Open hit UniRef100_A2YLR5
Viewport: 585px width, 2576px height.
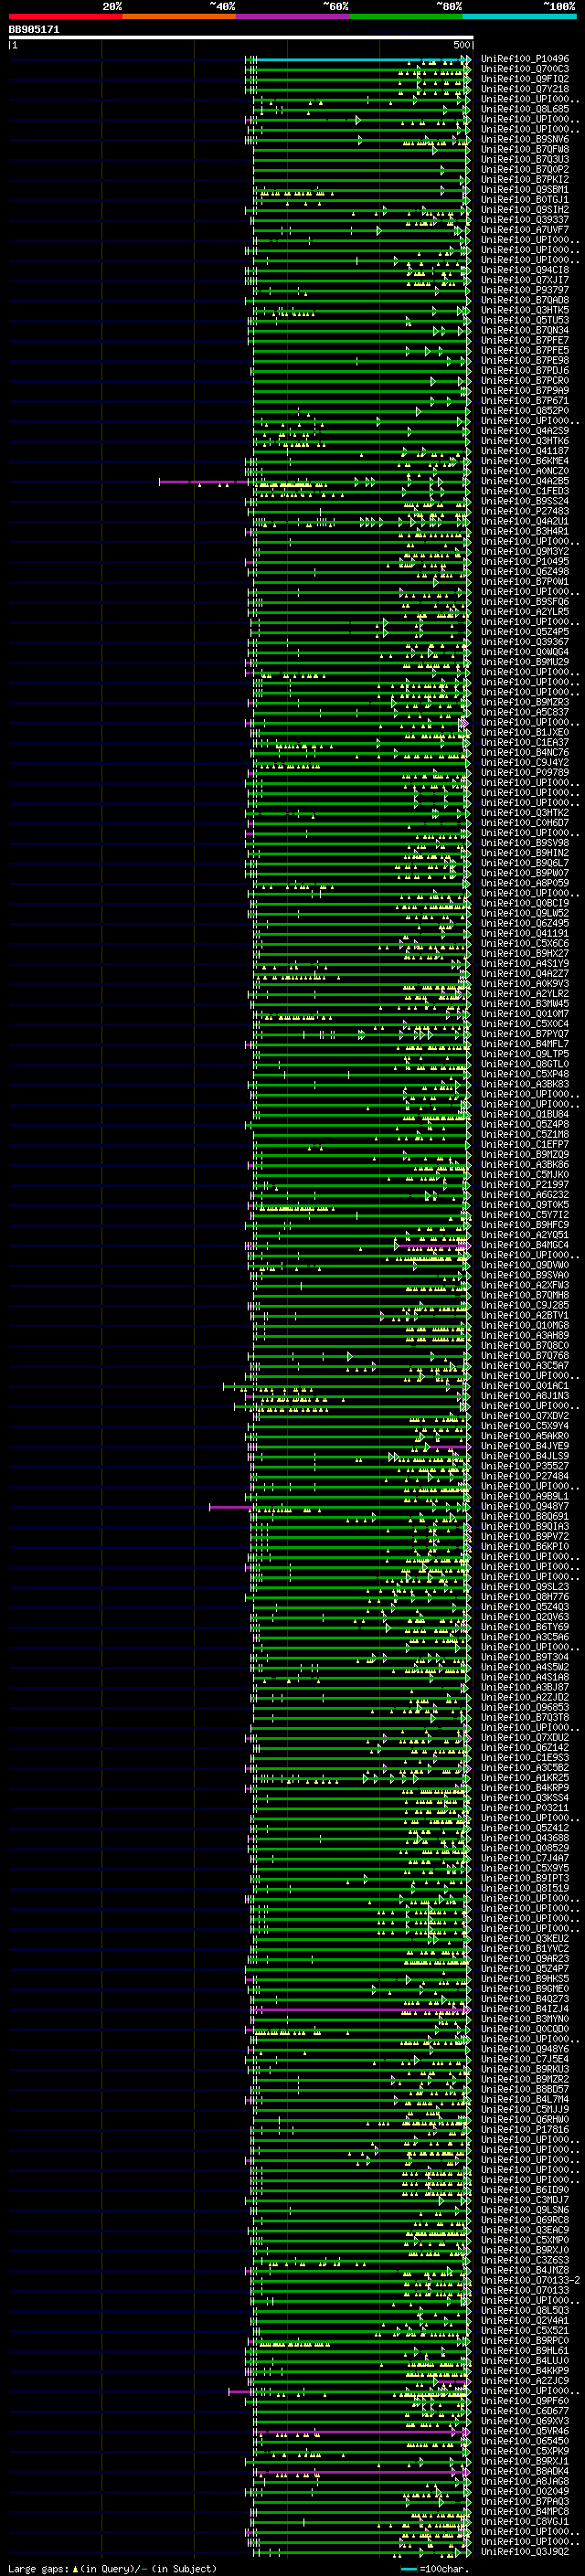click(525, 612)
